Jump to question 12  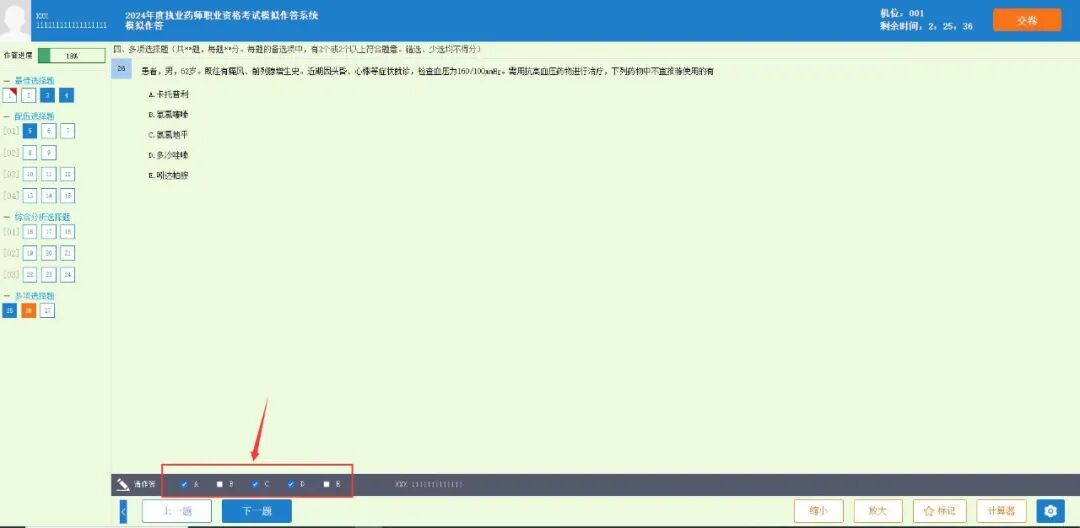click(68, 174)
